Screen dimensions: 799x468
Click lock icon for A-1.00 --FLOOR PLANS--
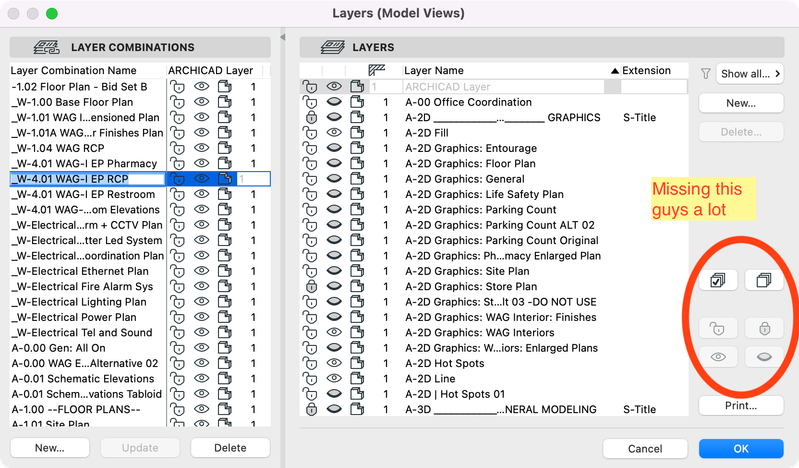[177, 409]
